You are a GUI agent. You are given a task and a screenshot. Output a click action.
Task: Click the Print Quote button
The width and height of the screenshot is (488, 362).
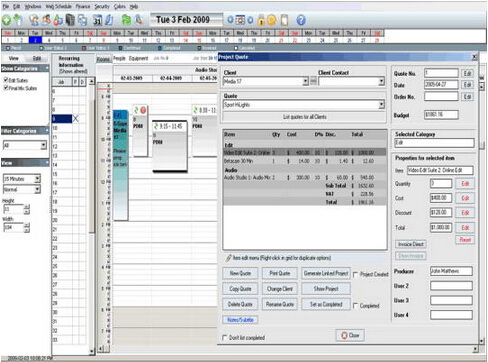click(x=280, y=273)
